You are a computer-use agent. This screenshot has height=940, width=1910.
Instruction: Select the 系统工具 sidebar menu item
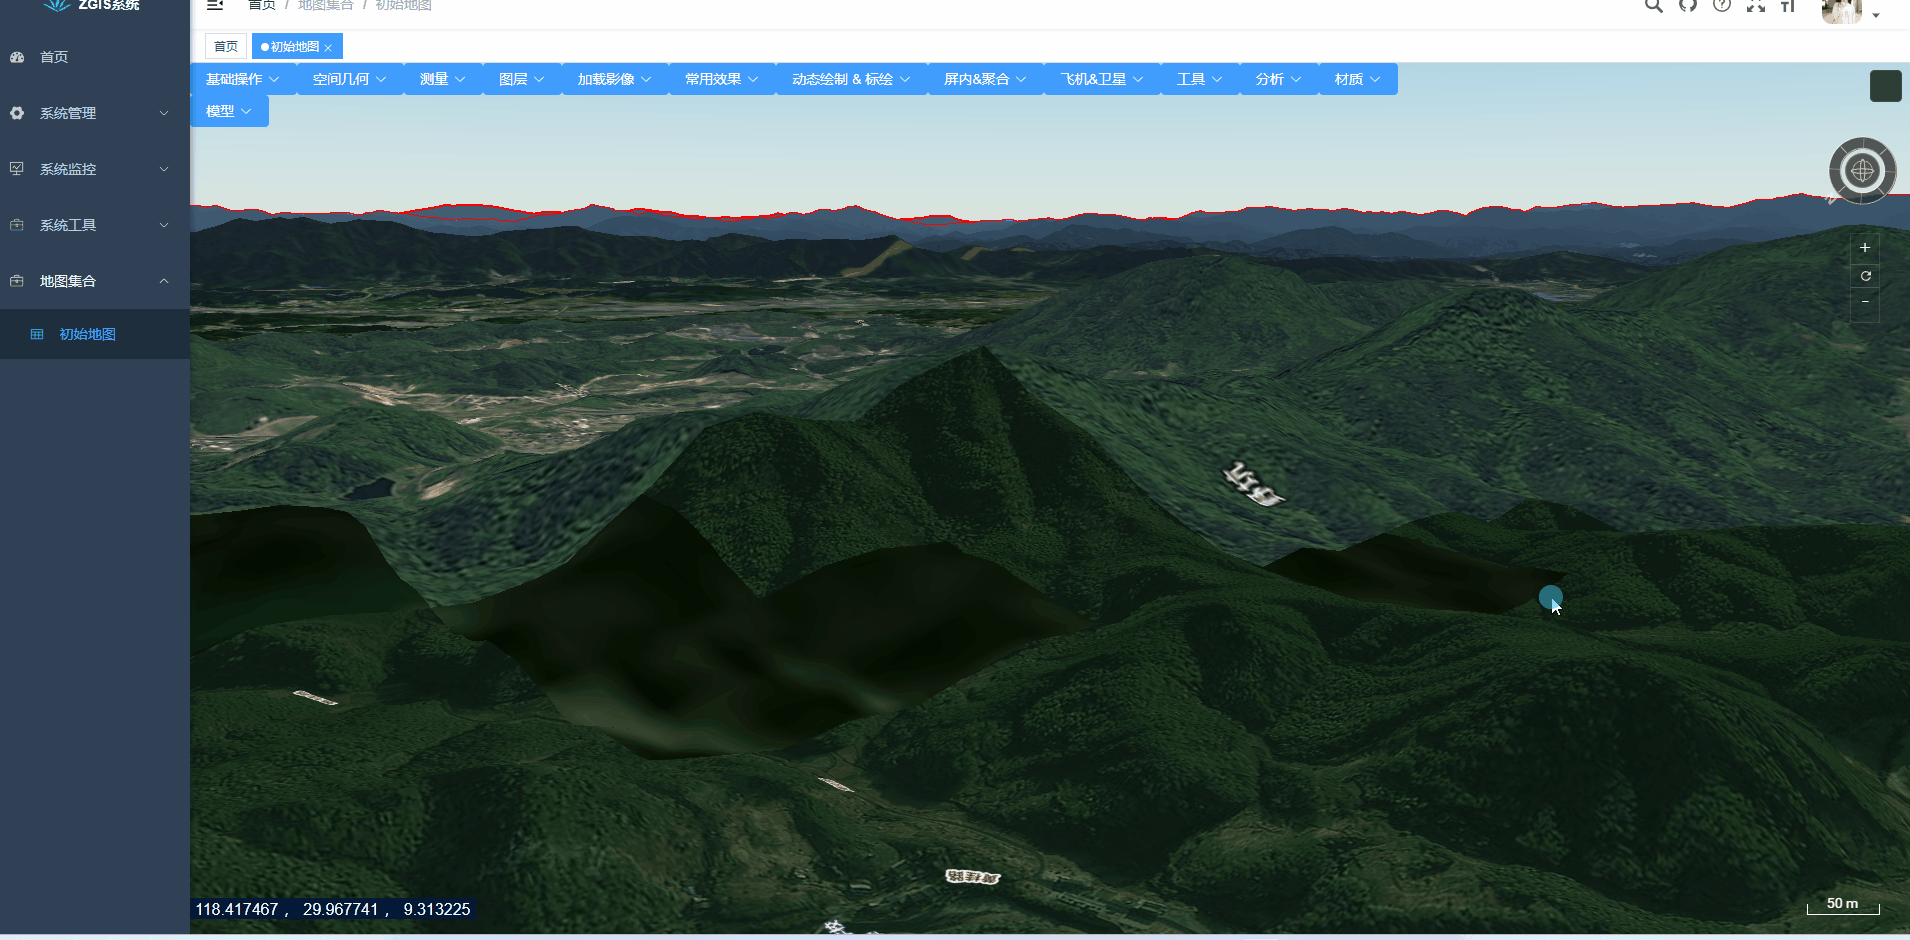pyautogui.click(x=95, y=225)
